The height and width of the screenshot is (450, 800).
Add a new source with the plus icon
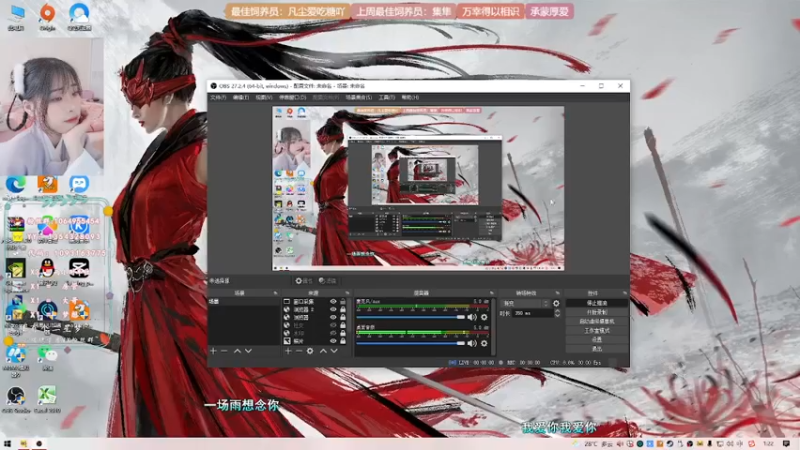click(288, 351)
